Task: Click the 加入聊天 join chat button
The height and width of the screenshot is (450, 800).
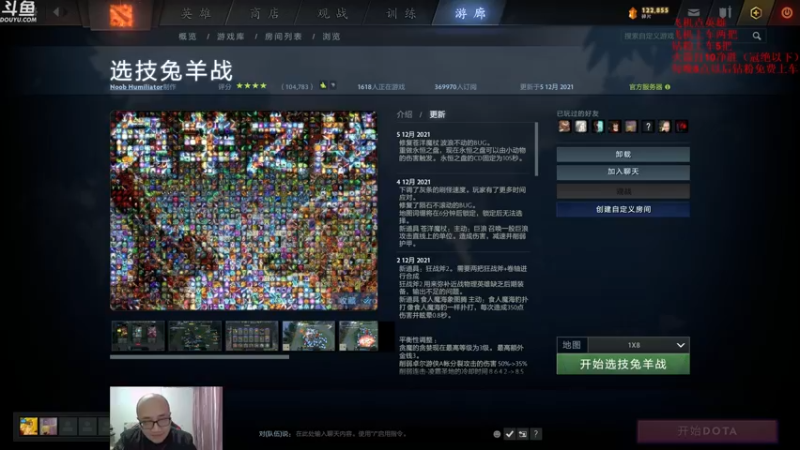Action: tap(623, 172)
